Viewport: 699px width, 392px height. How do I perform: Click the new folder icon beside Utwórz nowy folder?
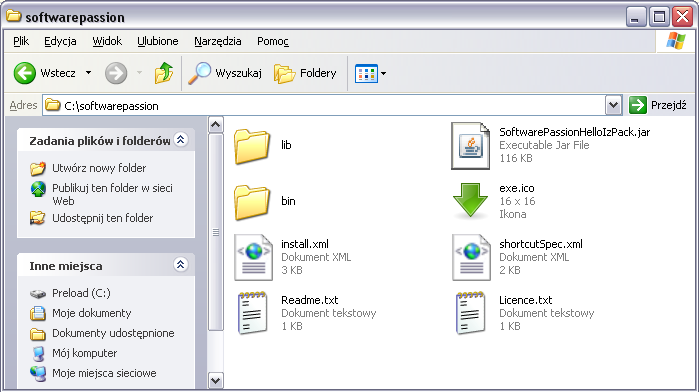pos(38,168)
